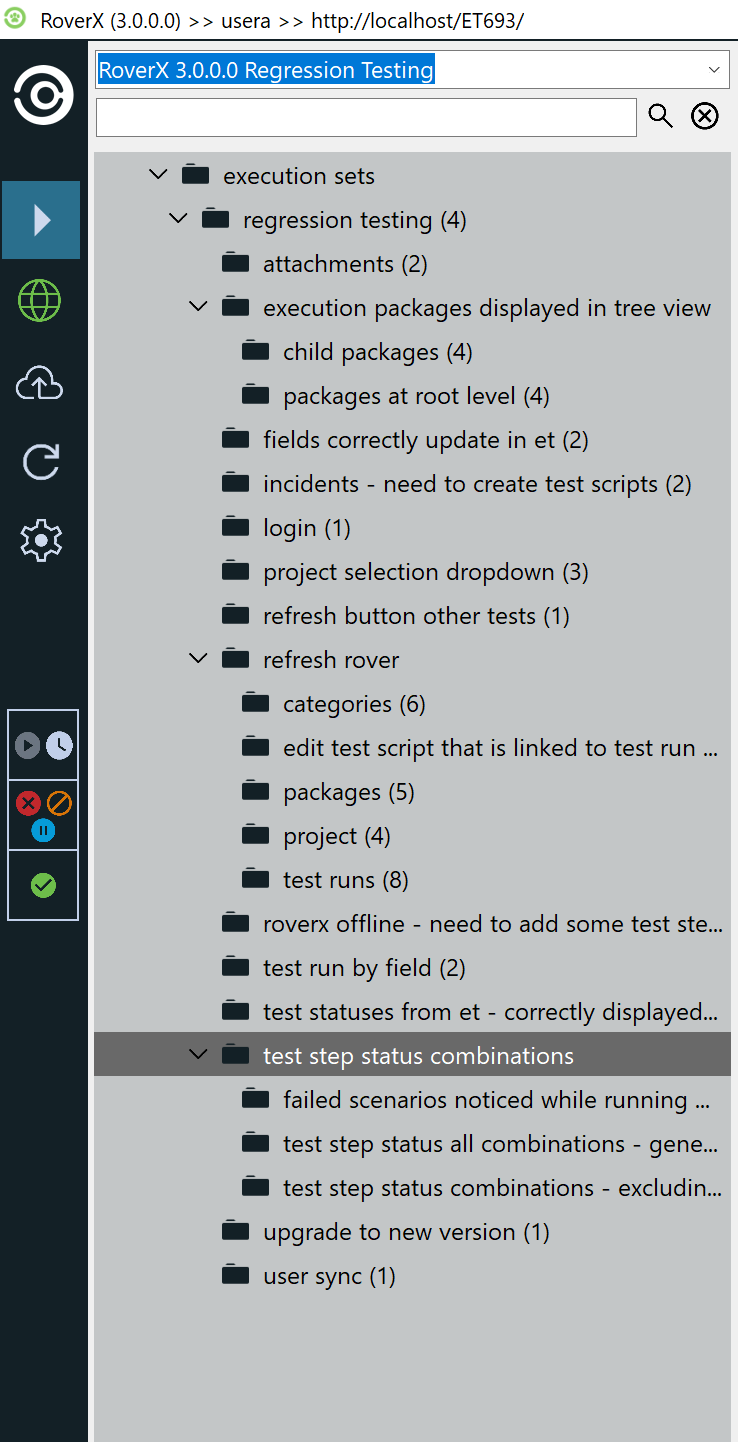
Task: Collapse the refresh rover folder
Action: click(x=198, y=659)
